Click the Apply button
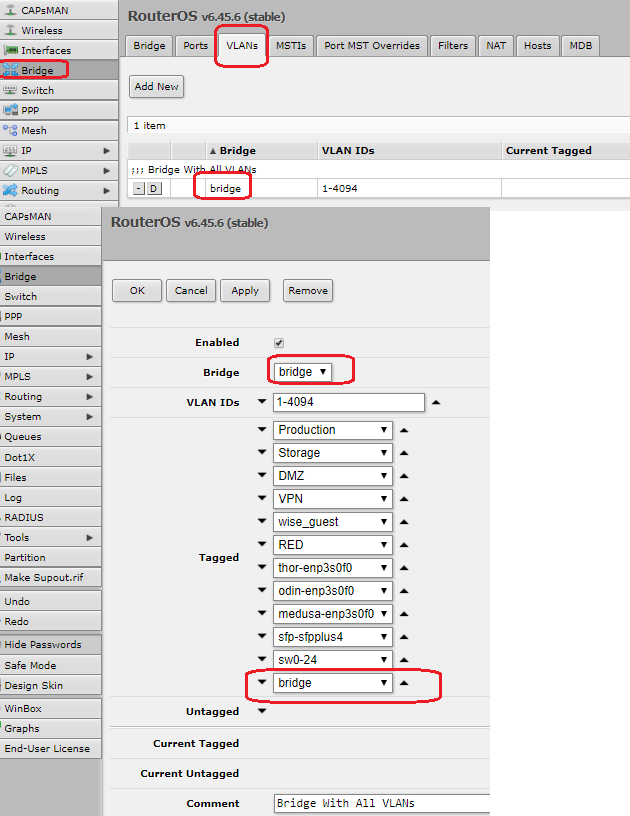 (x=245, y=290)
